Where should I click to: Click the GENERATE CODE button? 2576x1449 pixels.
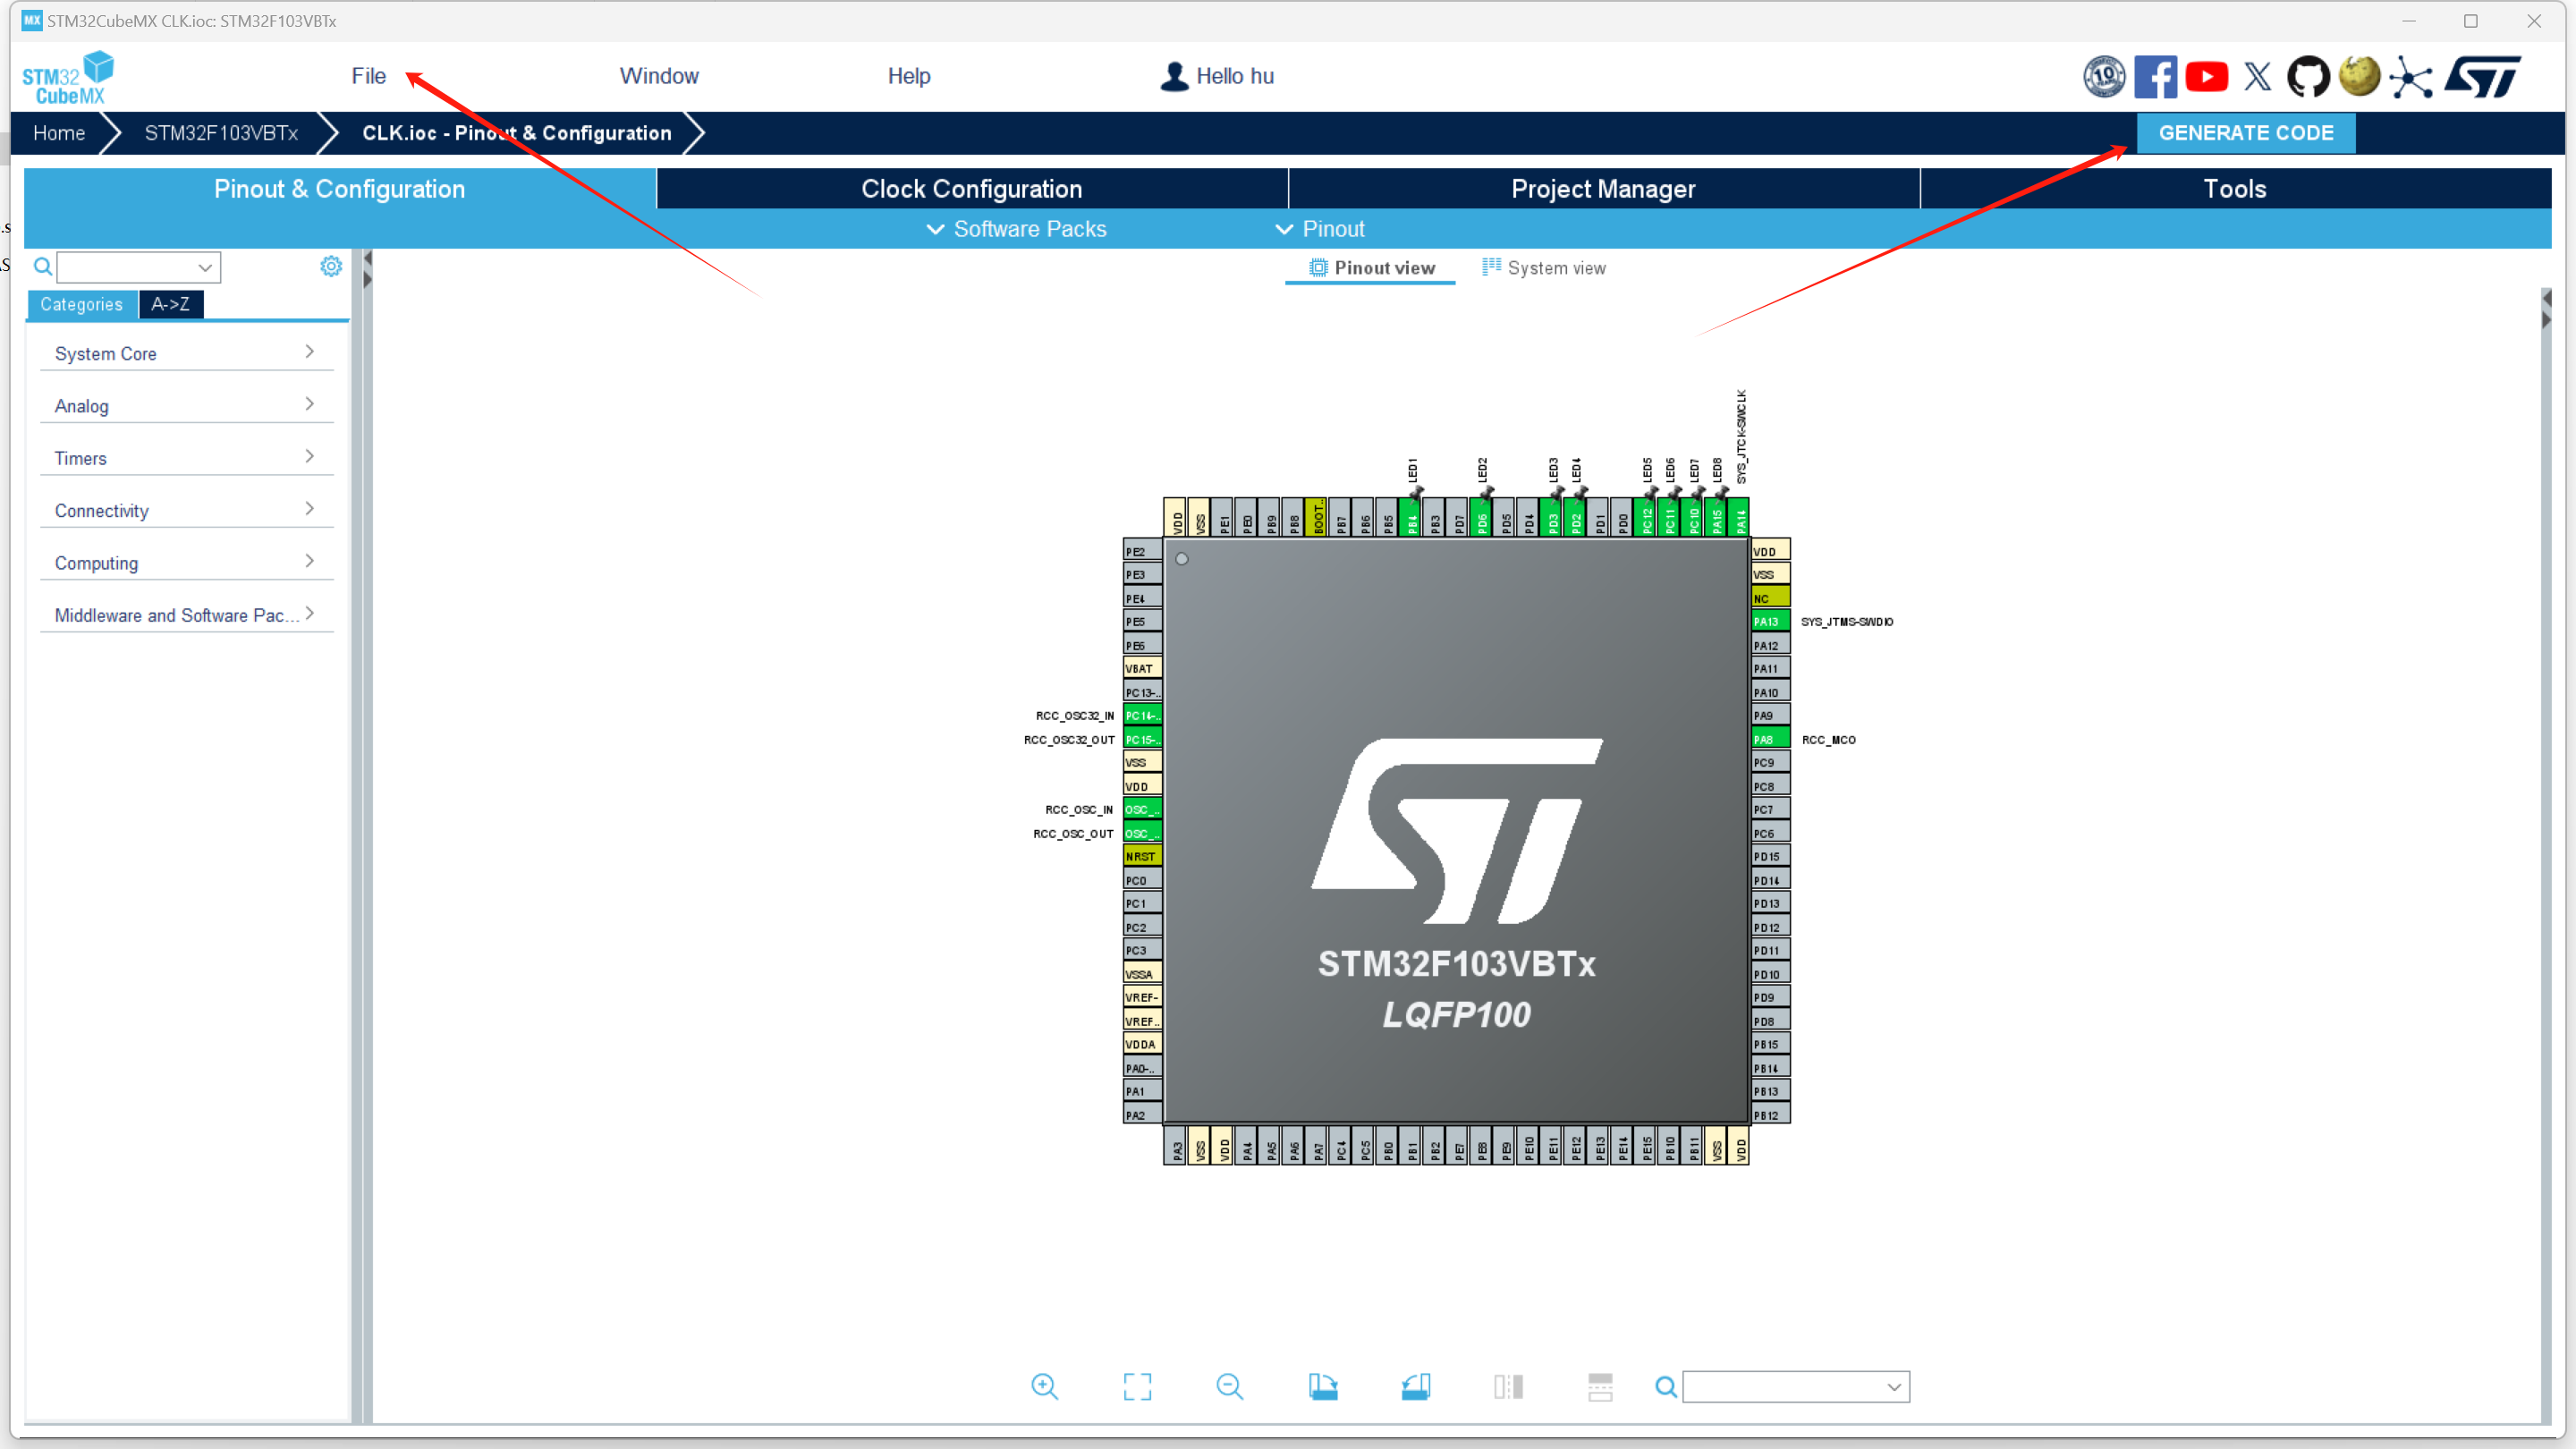[2245, 133]
